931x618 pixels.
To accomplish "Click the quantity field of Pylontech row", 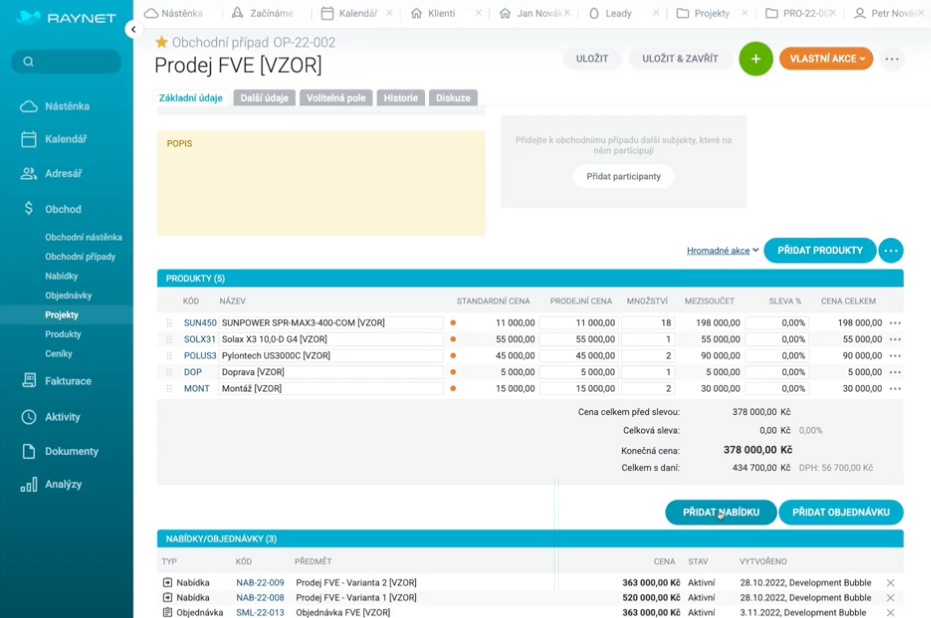I will point(648,356).
